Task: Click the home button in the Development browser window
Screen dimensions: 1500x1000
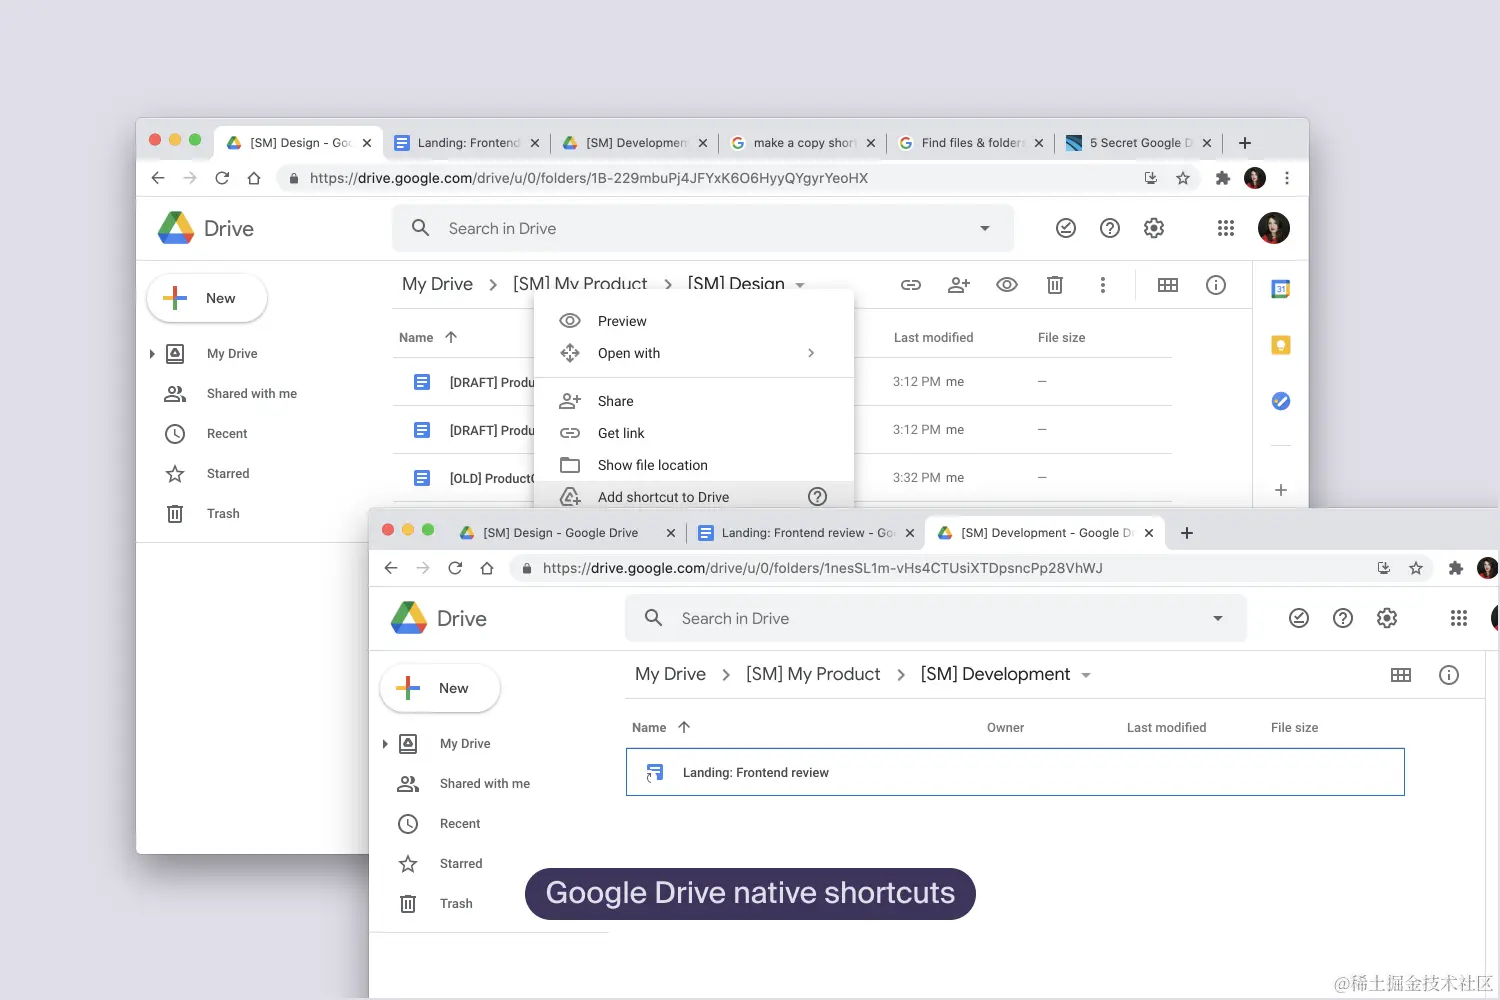Action: 487,568
